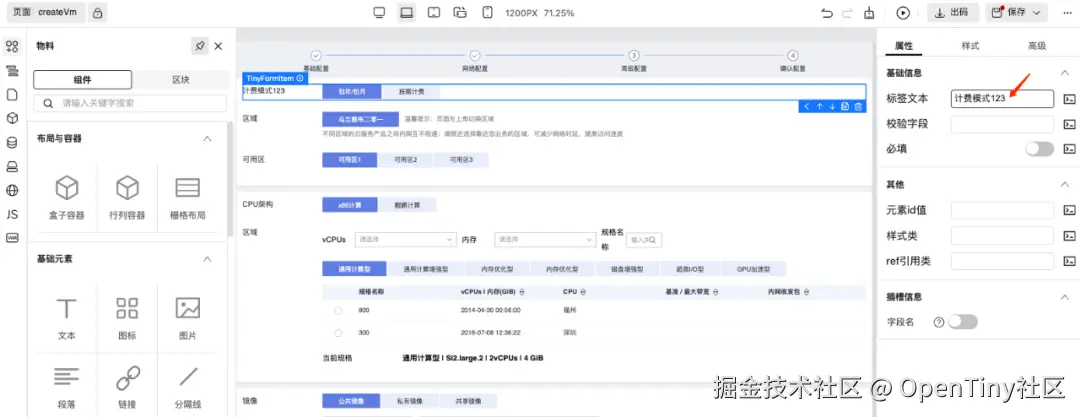Move selected TinyFormItem down
The height and width of the screenshot is (417, 1080).
[832, 106]
